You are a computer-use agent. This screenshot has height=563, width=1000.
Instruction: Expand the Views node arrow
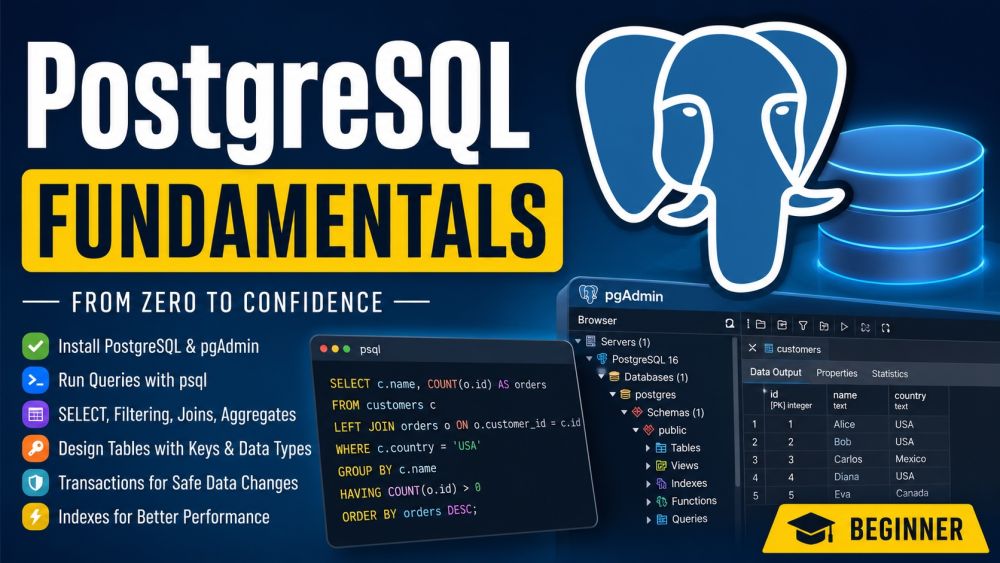tap(648, 466)
